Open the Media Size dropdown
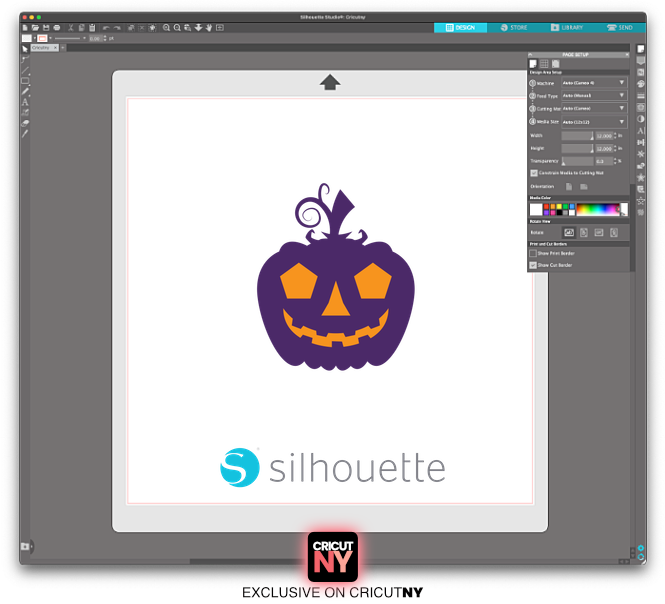 point(594,122)
